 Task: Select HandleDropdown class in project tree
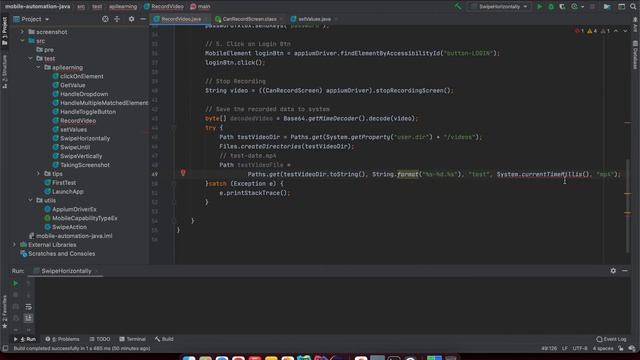tap(84, 94)
